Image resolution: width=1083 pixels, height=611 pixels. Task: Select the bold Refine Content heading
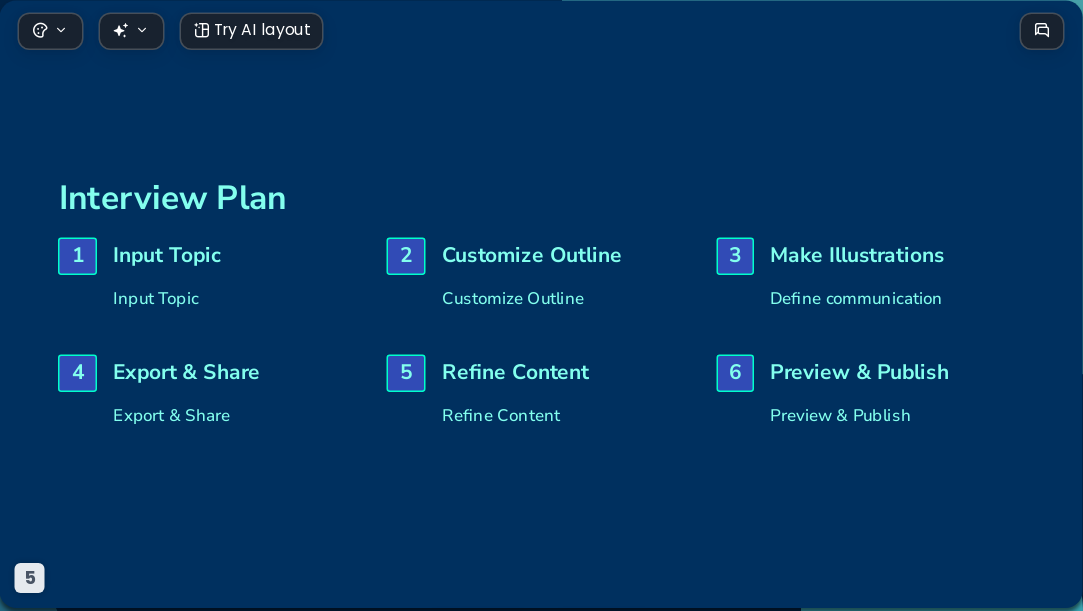click(516, 373)
